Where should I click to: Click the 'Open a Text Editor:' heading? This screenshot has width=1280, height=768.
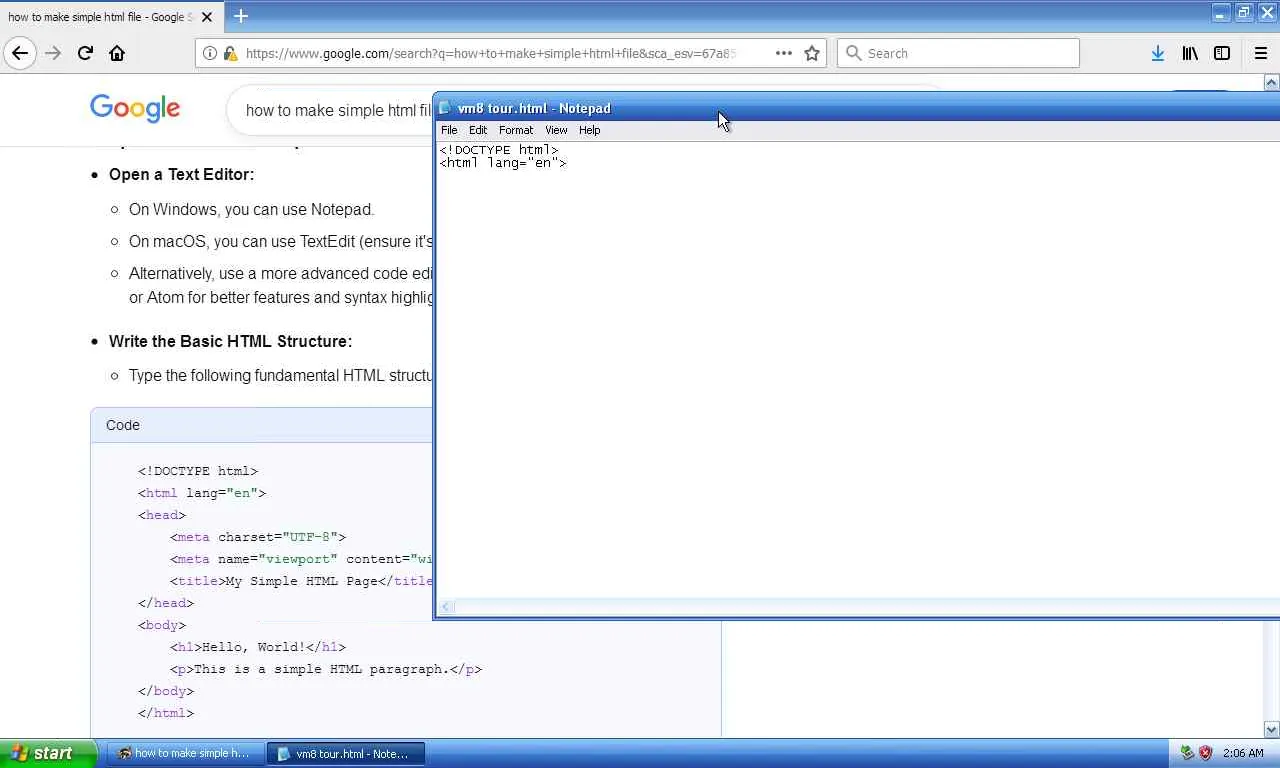tap(181, 174)
